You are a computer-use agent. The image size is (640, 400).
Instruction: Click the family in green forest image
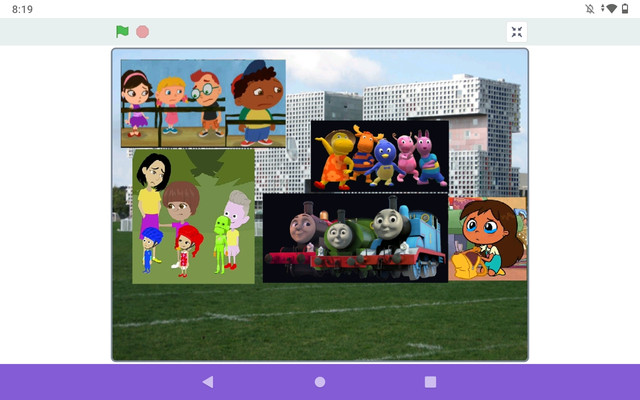point(193,216)
